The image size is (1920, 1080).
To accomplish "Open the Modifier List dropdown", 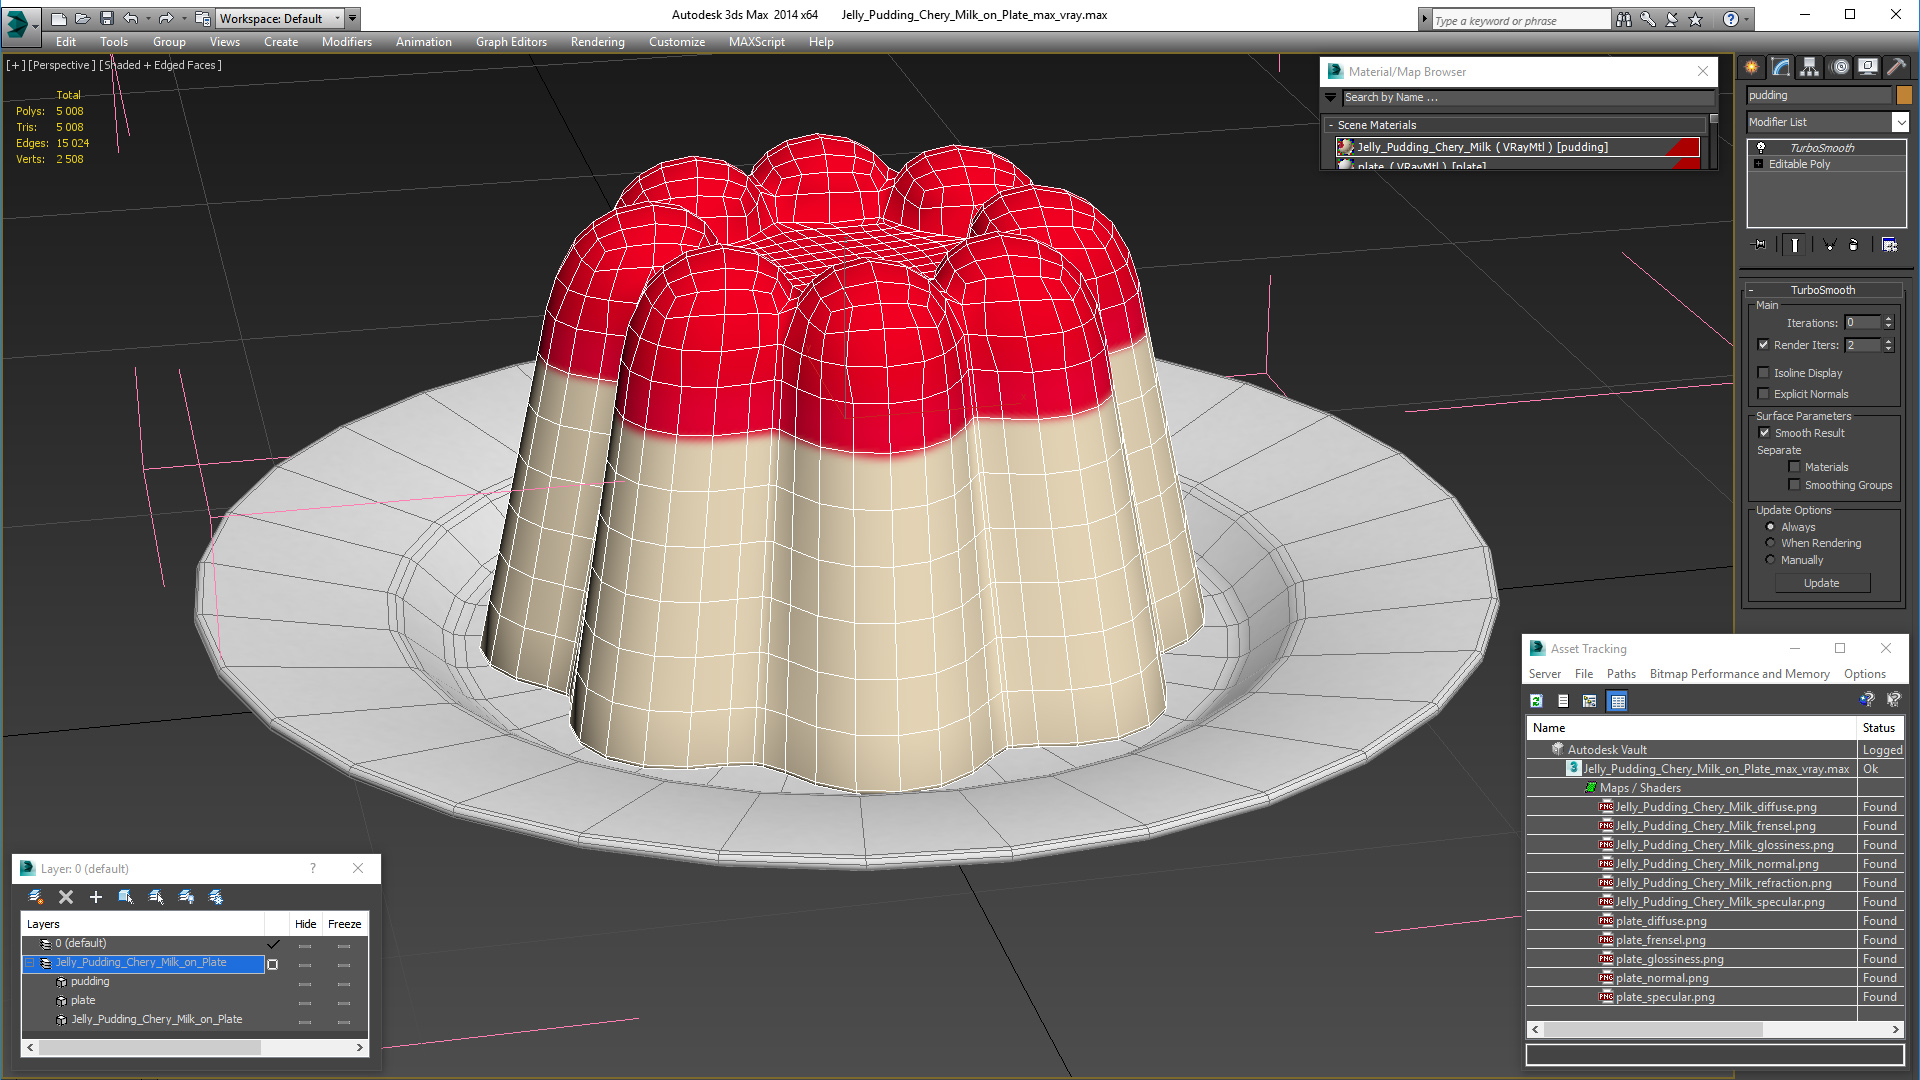I will coord(1900,122).
